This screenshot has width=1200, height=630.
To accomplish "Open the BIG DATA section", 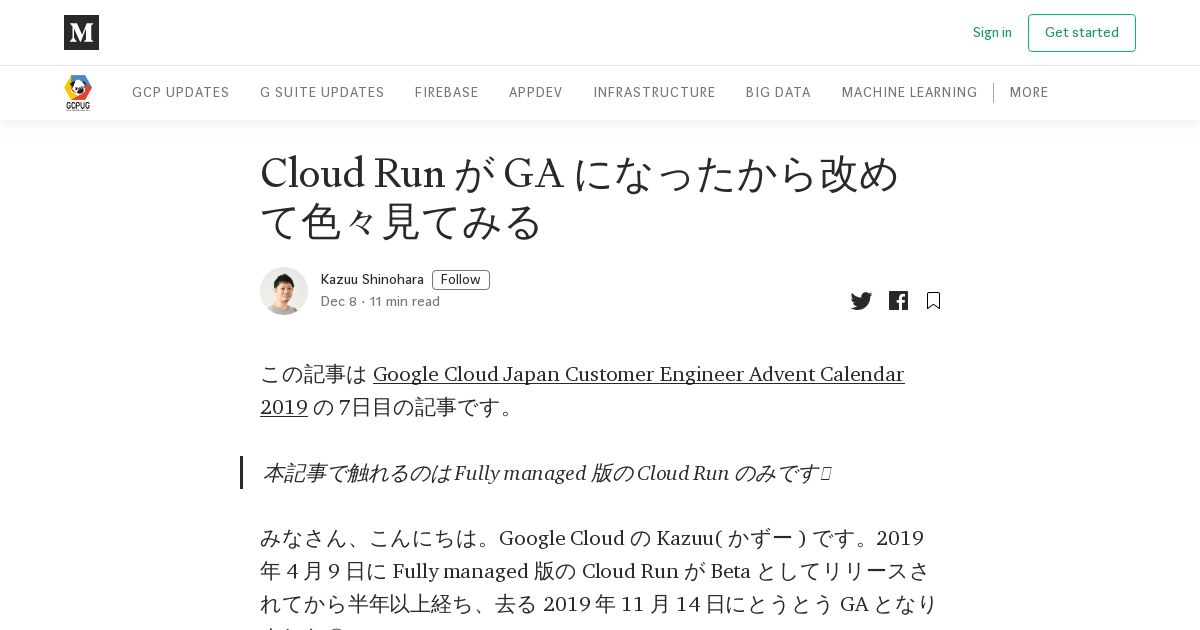I will [778, 92].
